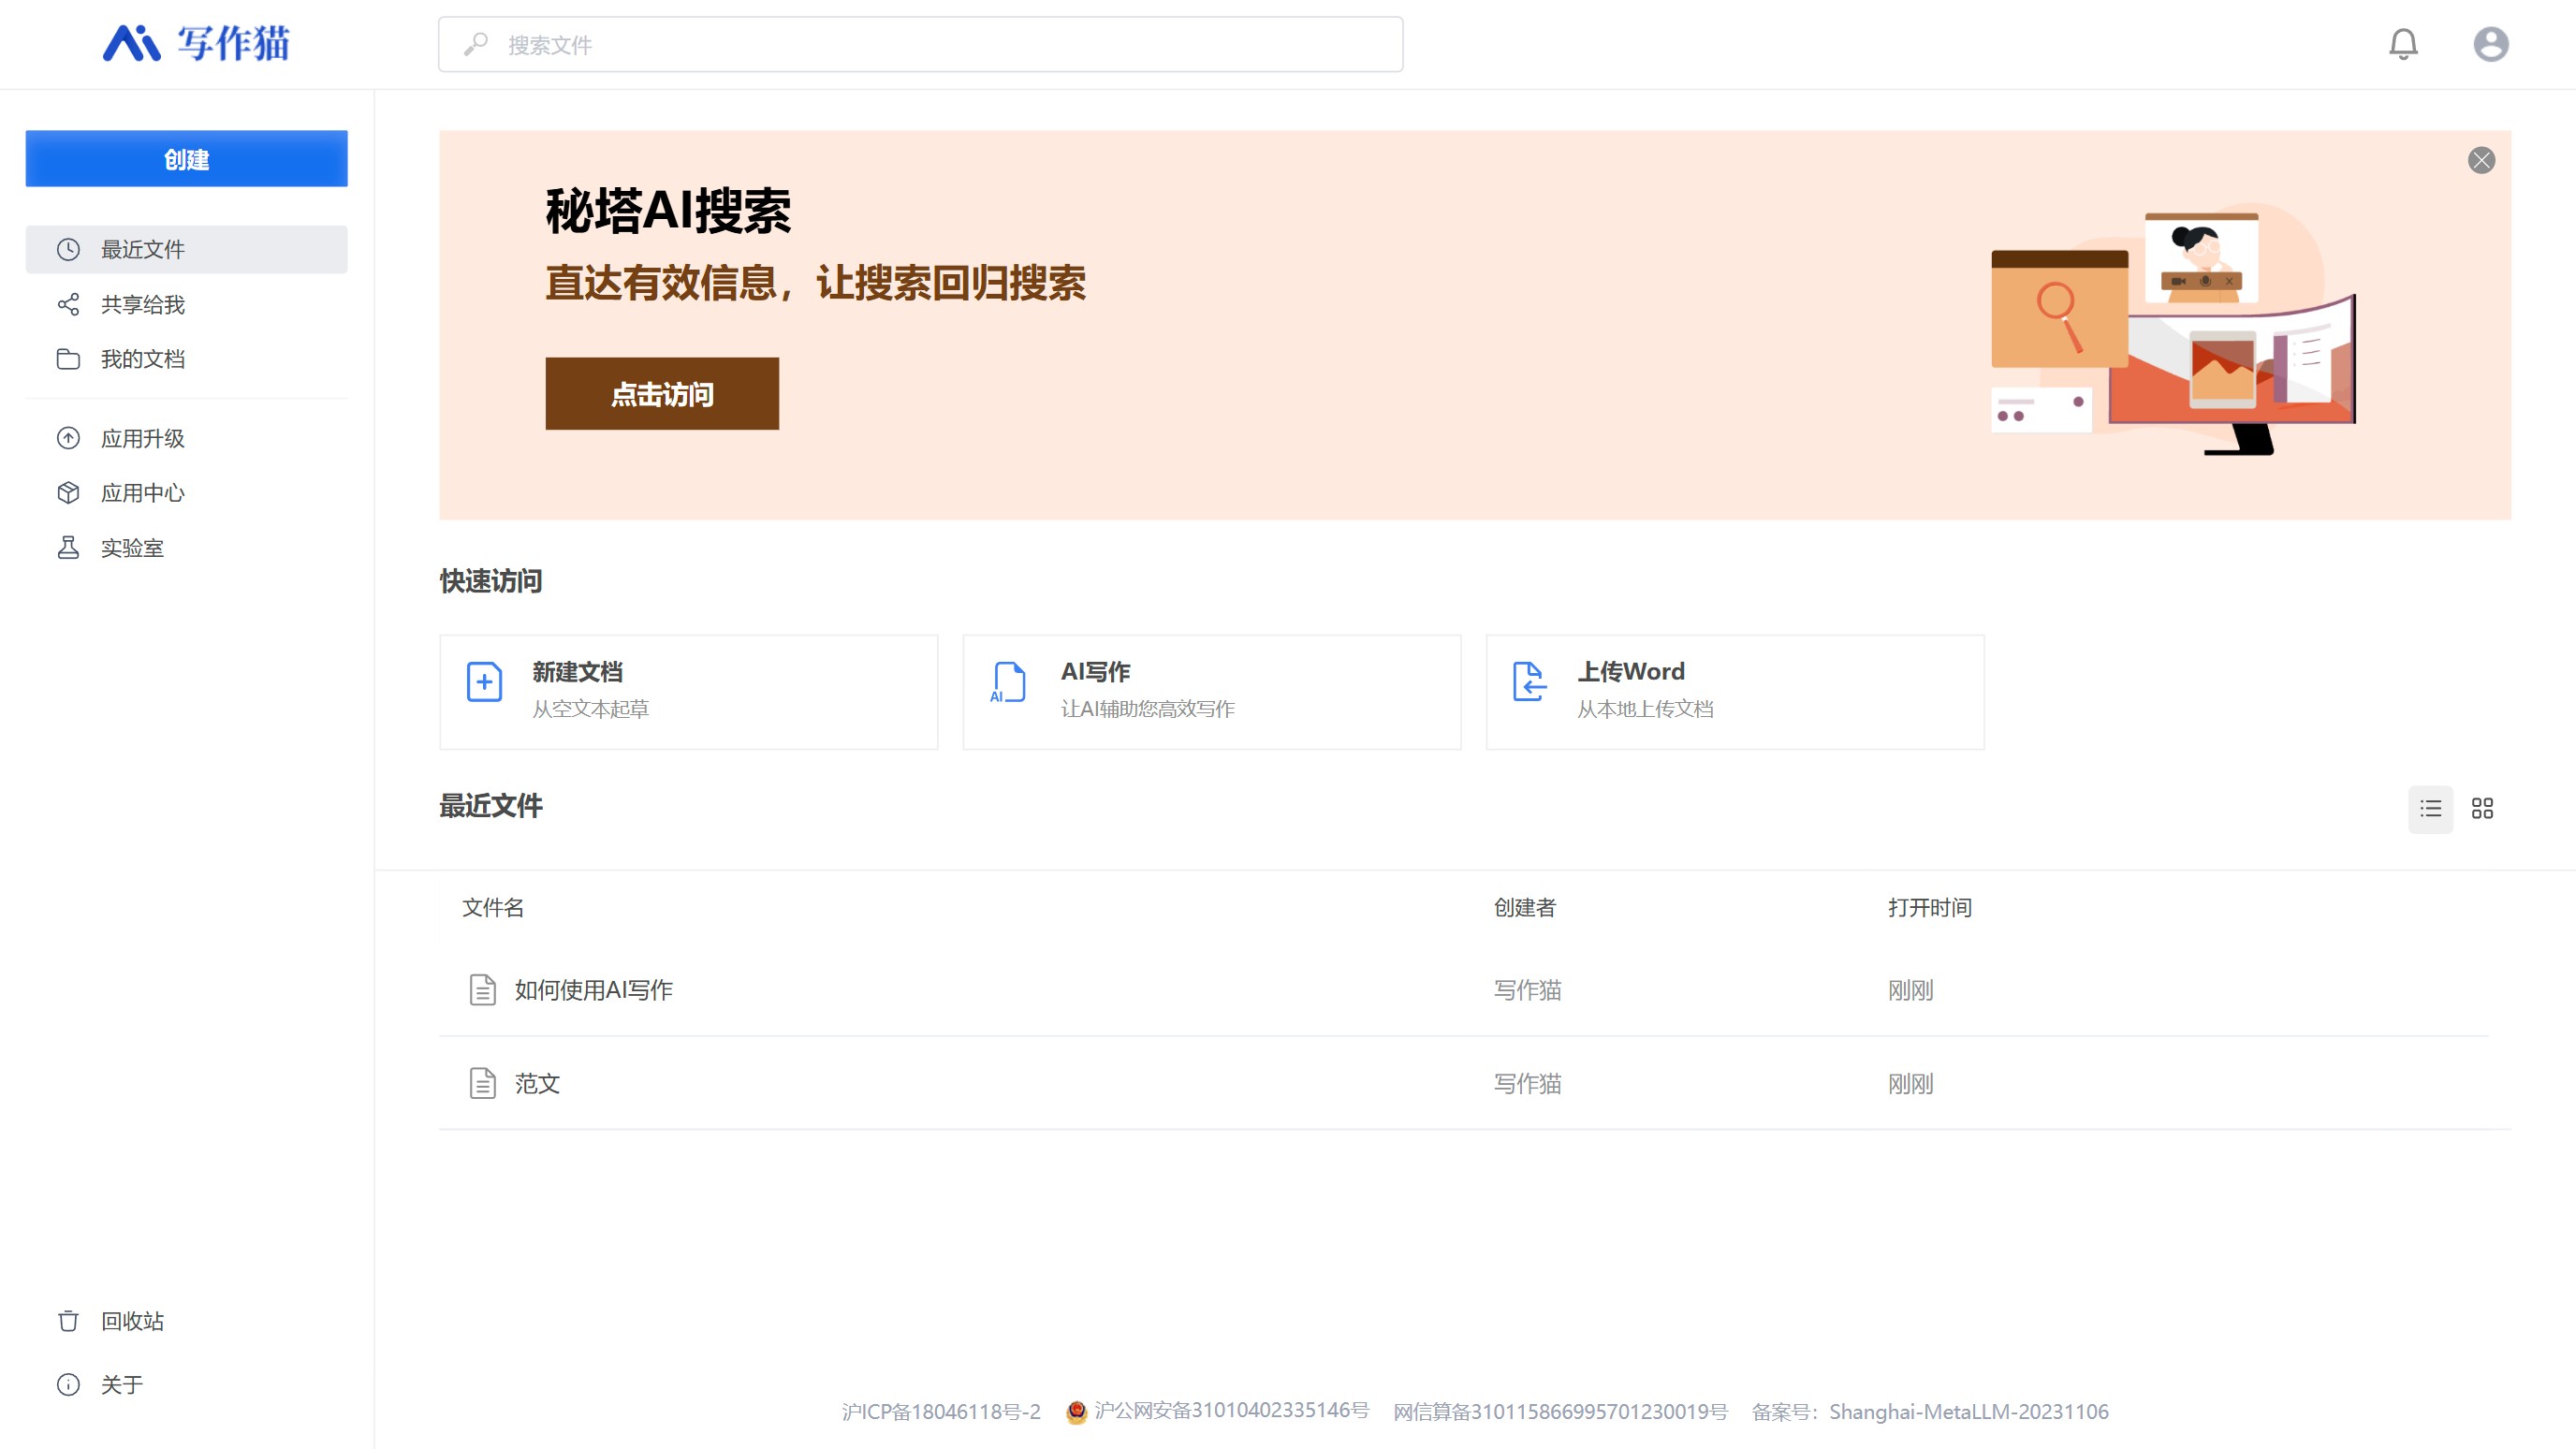Click the notification bell
2576x1449 pixels.
[x=2404, y=44]
